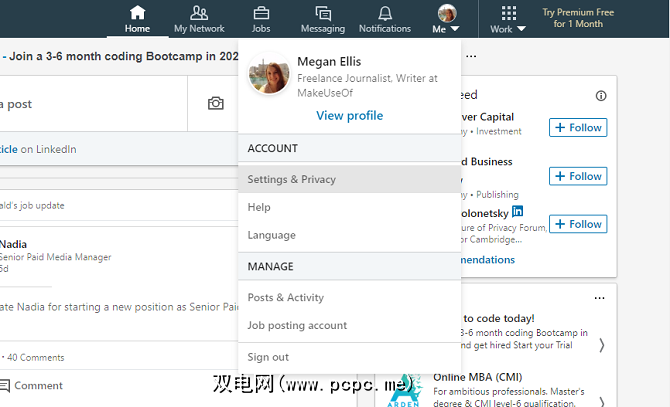This screenshot has width=670, height=407.
Task: Collapse the Me profile dropdown
Action: tap(446, 19)
